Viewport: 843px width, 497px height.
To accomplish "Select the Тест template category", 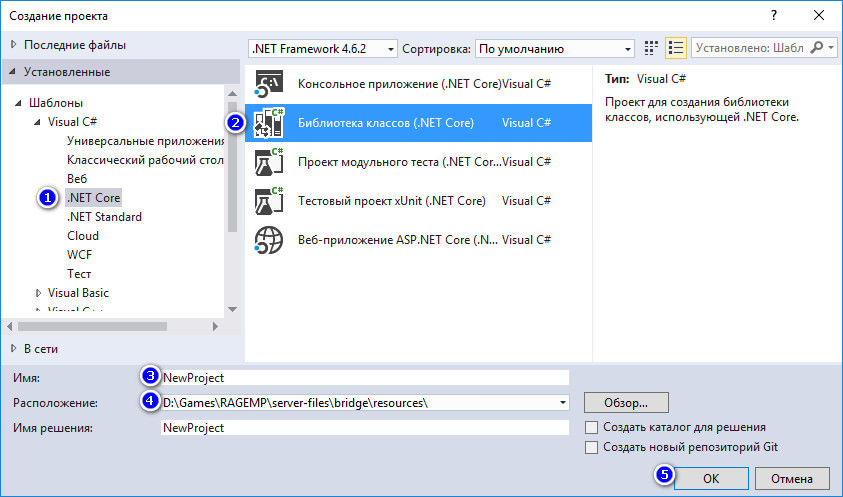I will (79, 274).
